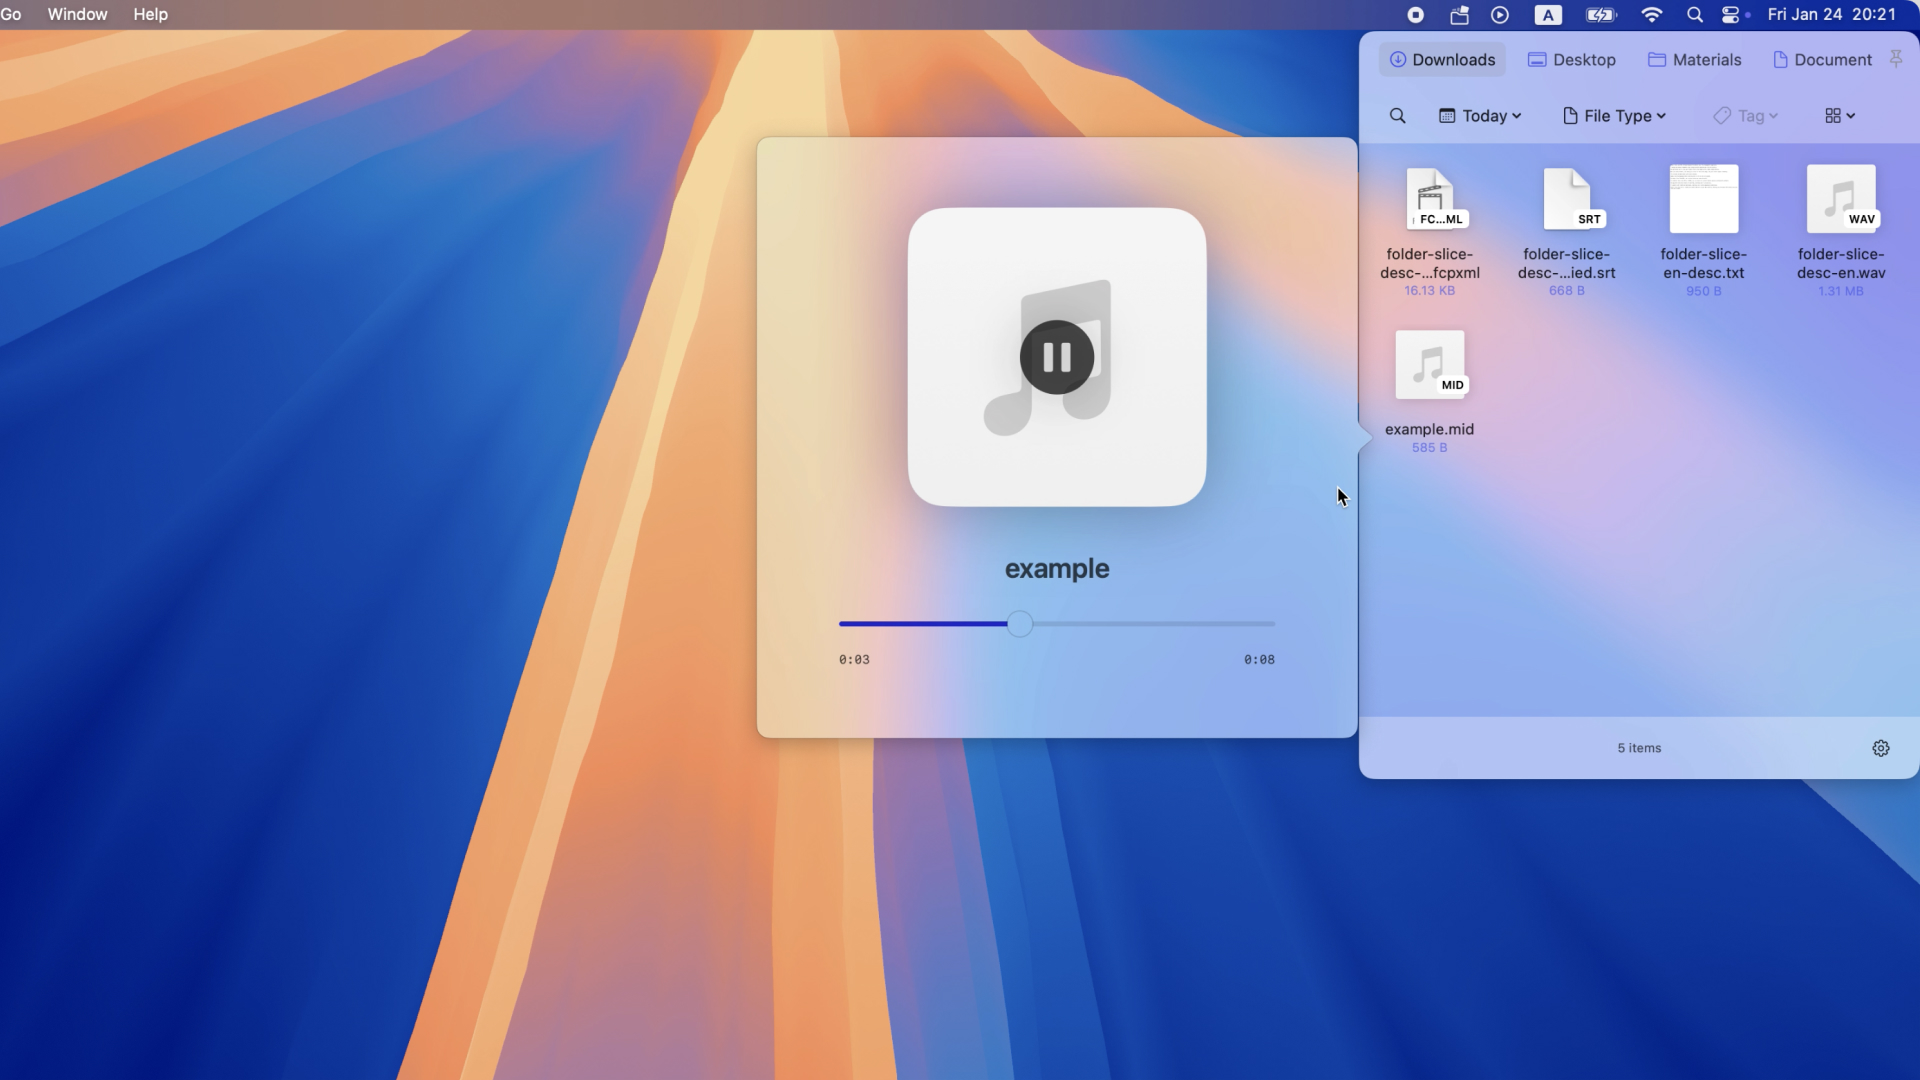Open the Go menu

13,14
